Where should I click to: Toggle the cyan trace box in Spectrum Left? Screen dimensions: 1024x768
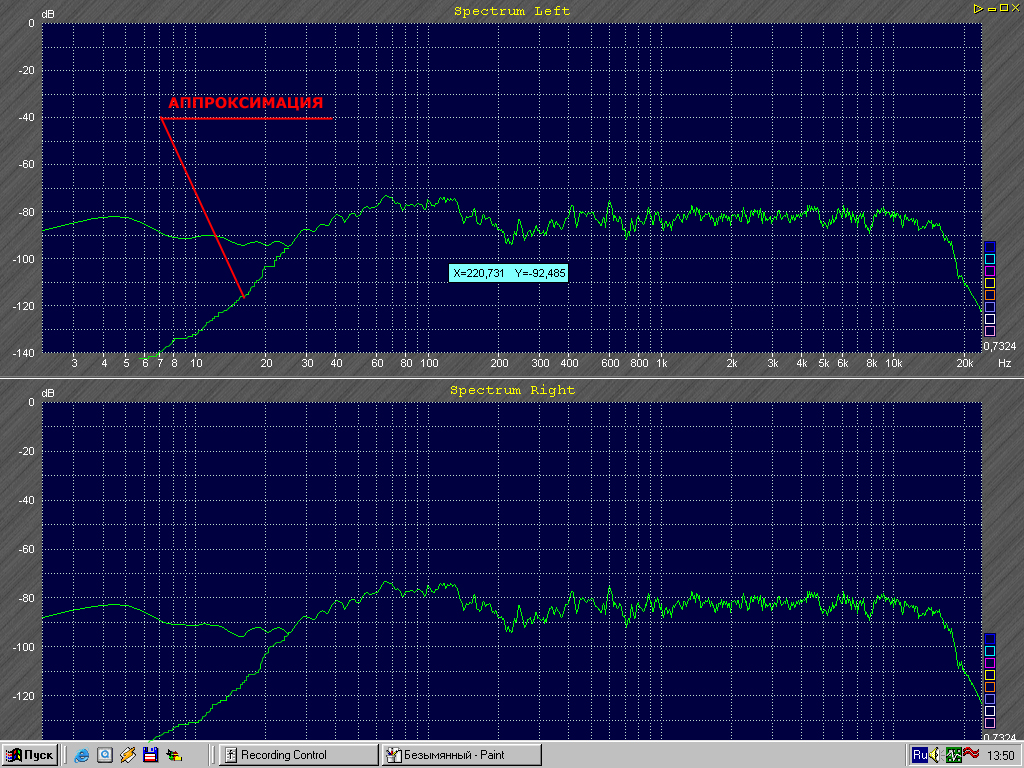(x=990, y=259)
